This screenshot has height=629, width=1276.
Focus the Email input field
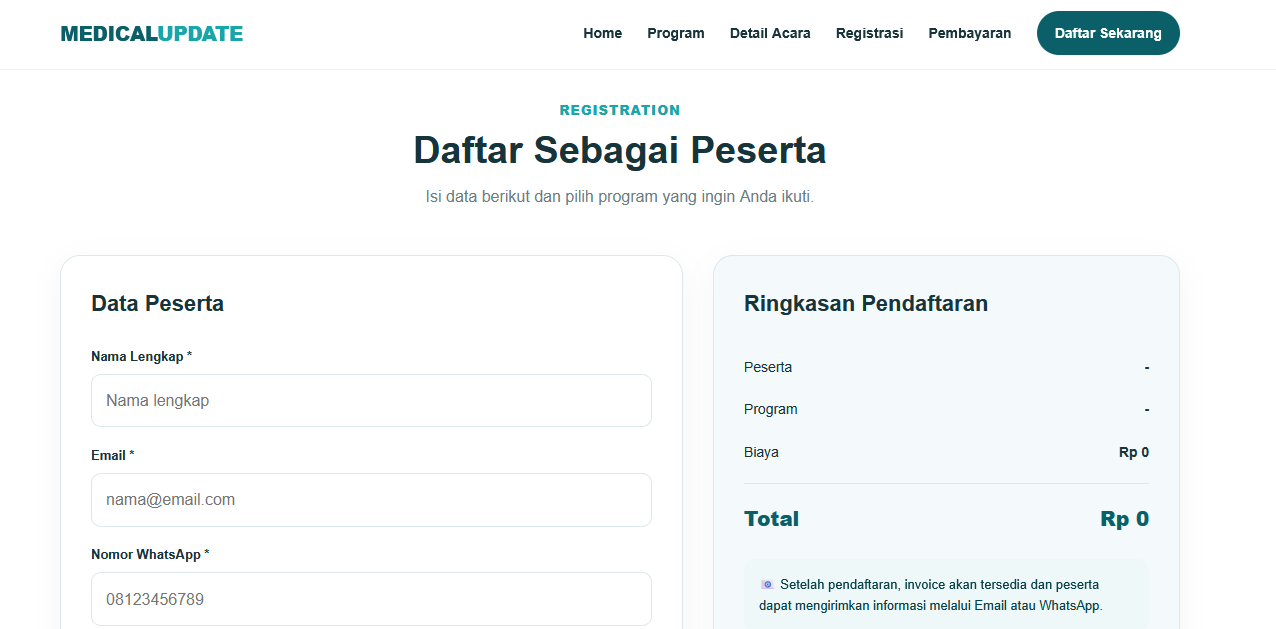coord(371,500)
